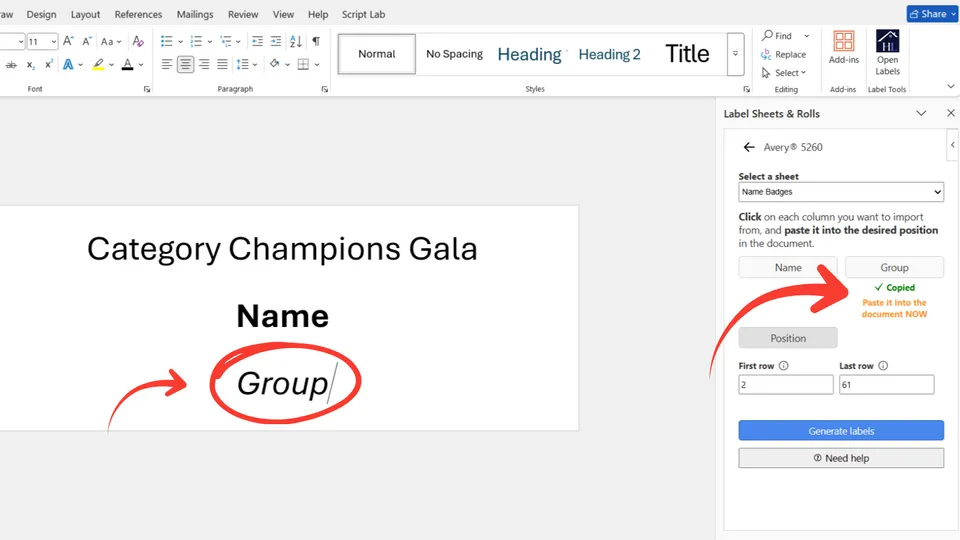
Task: Apply the Heading 2 style
Action: [609, 54]
